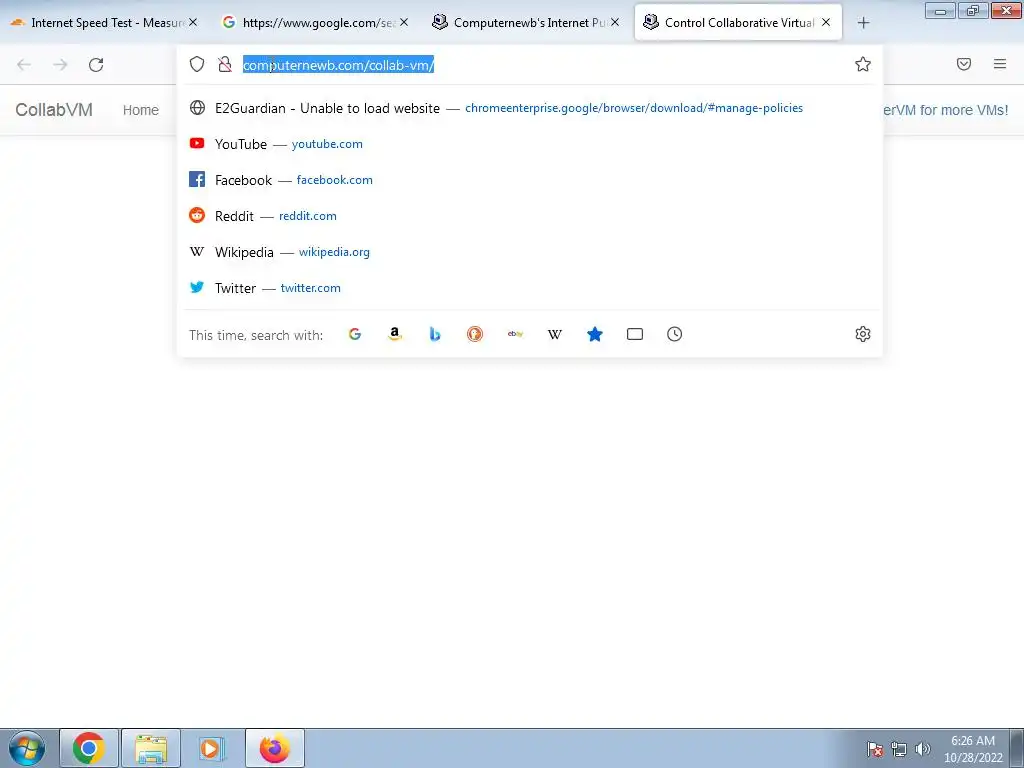1024x768 pixels.
Task: Click the CollabVM site logo
Action: point(54,110)
